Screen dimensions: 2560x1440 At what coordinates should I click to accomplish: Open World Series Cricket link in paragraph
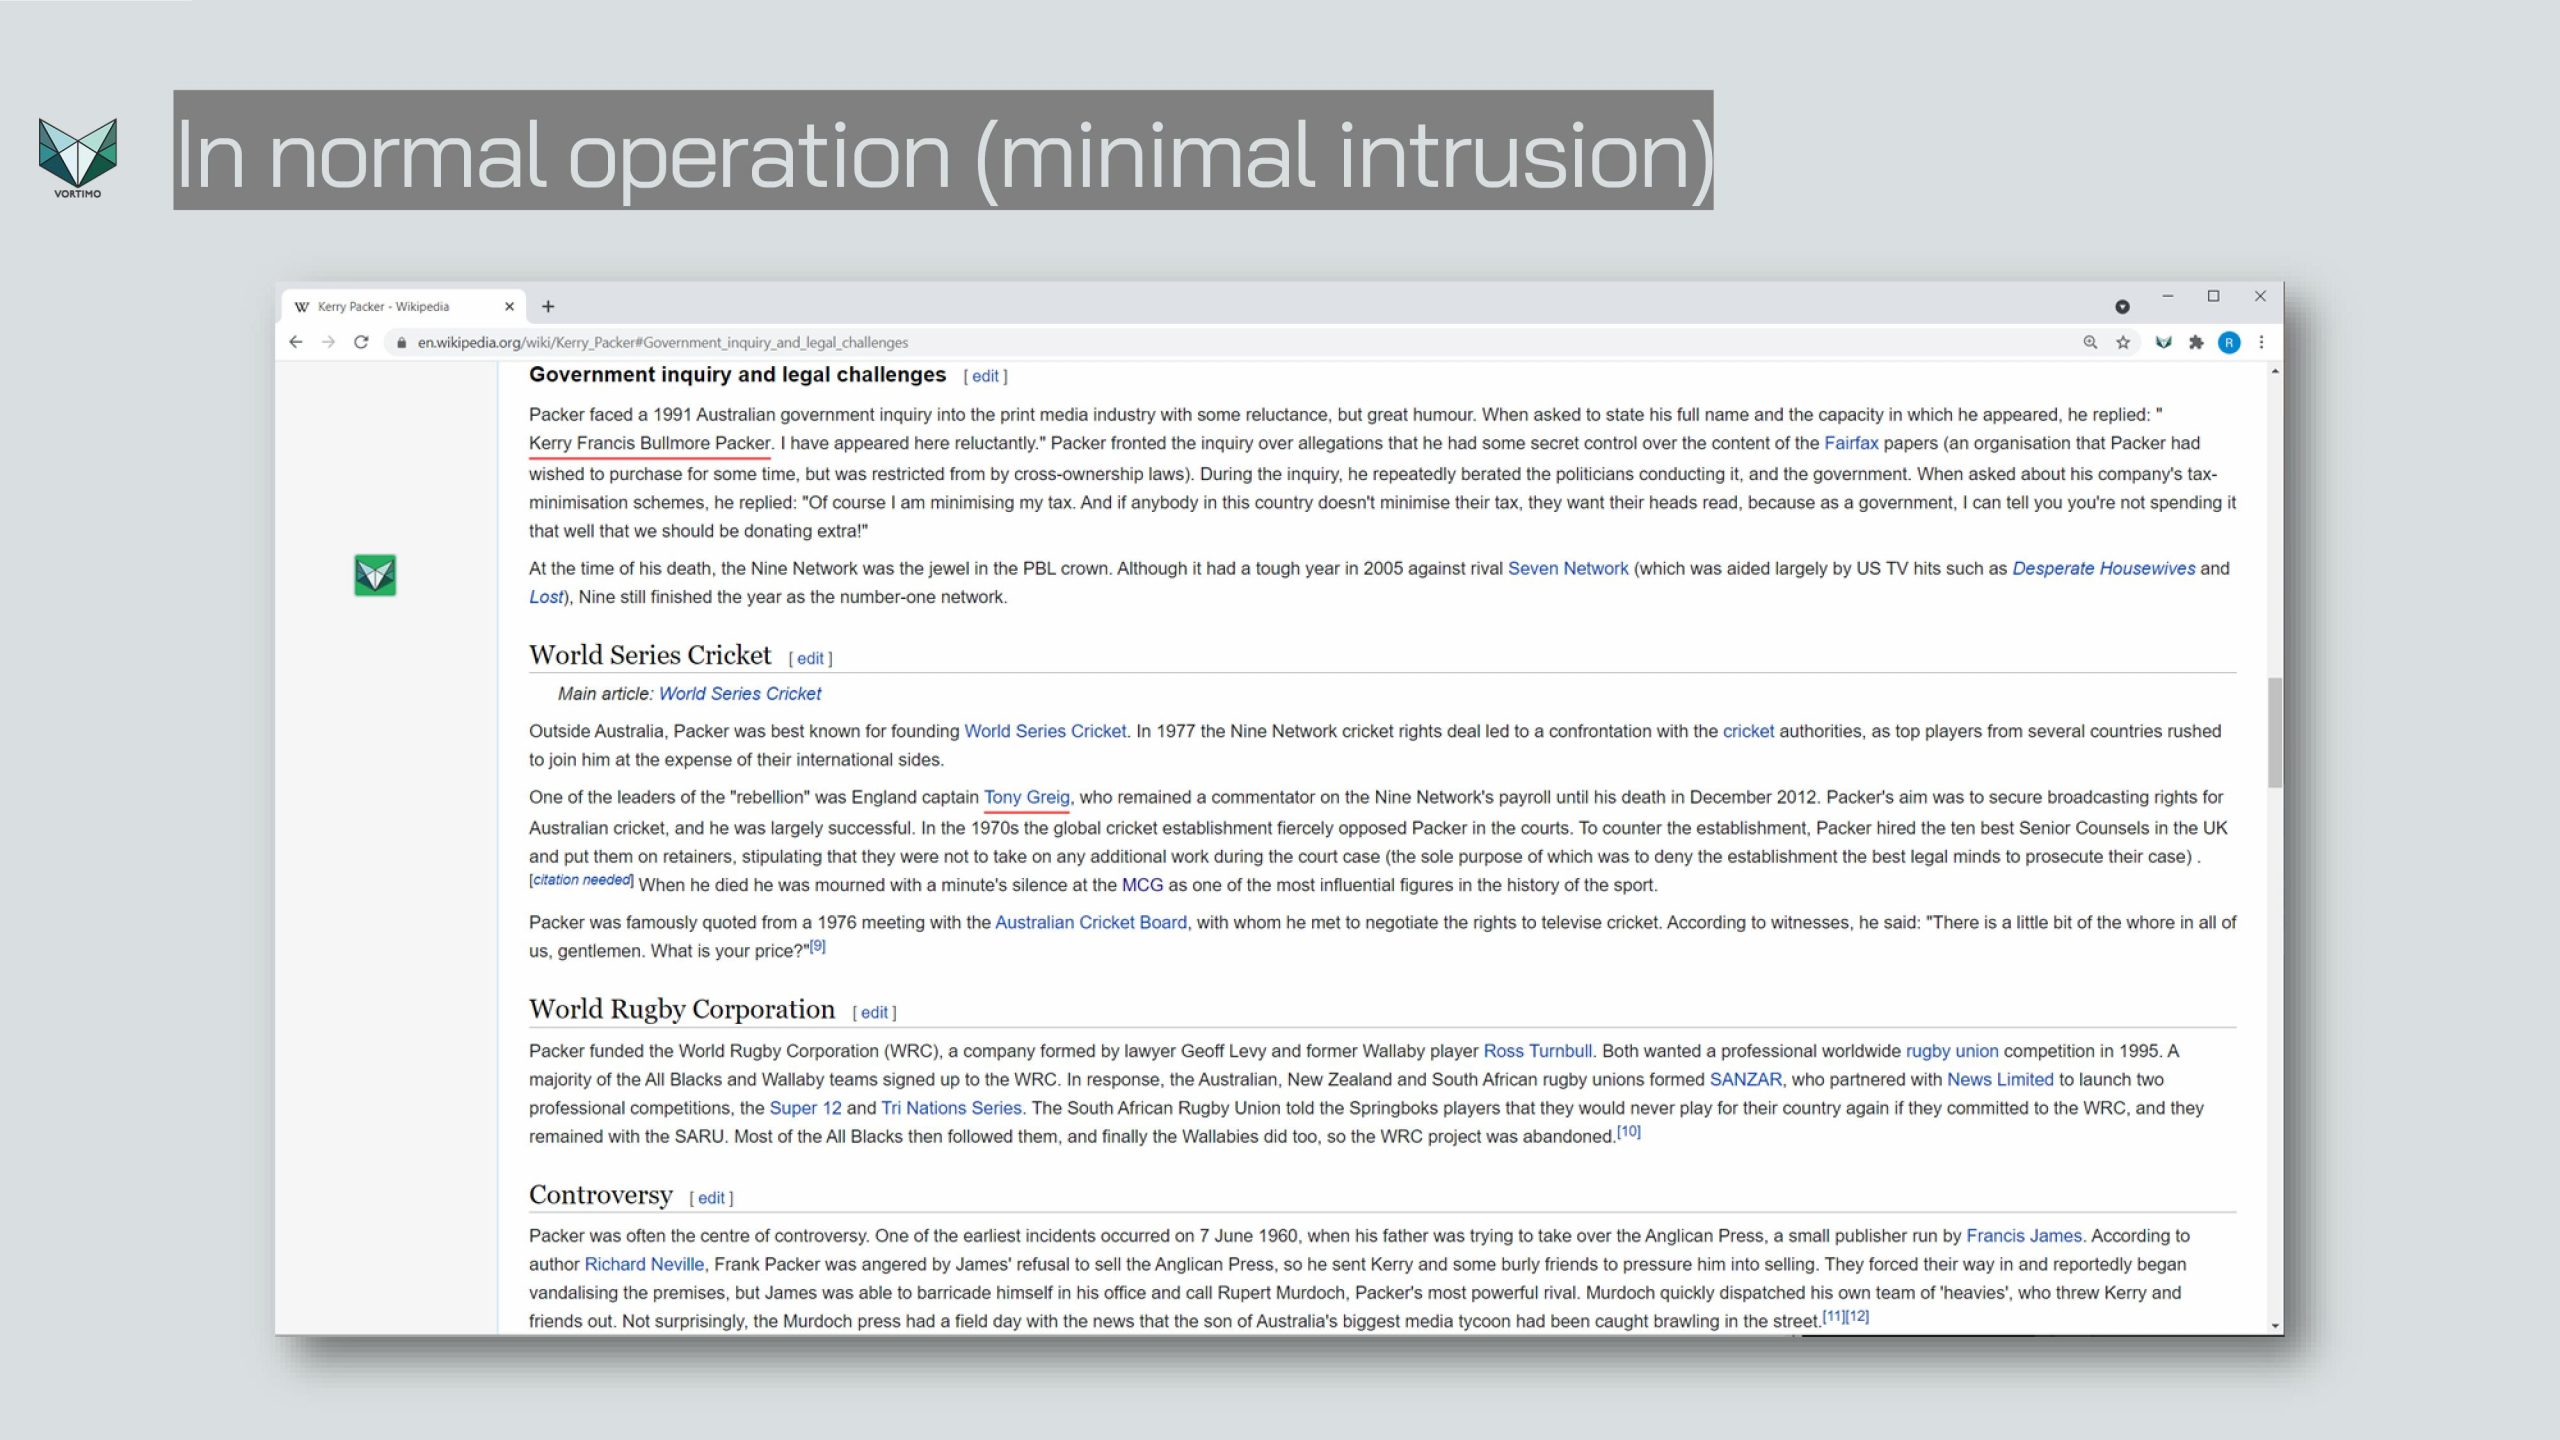pos(1045,731)
